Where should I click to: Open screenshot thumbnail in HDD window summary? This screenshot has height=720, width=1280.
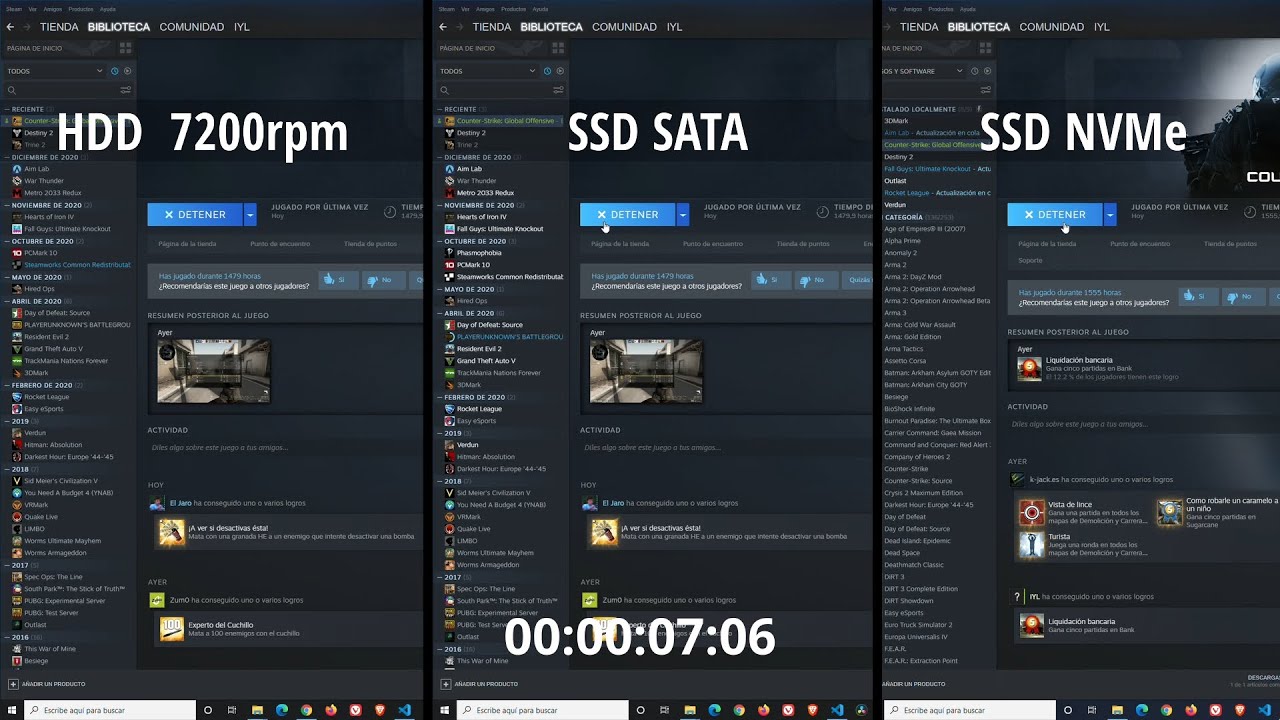pyautogui.click(x=213, y=371)
